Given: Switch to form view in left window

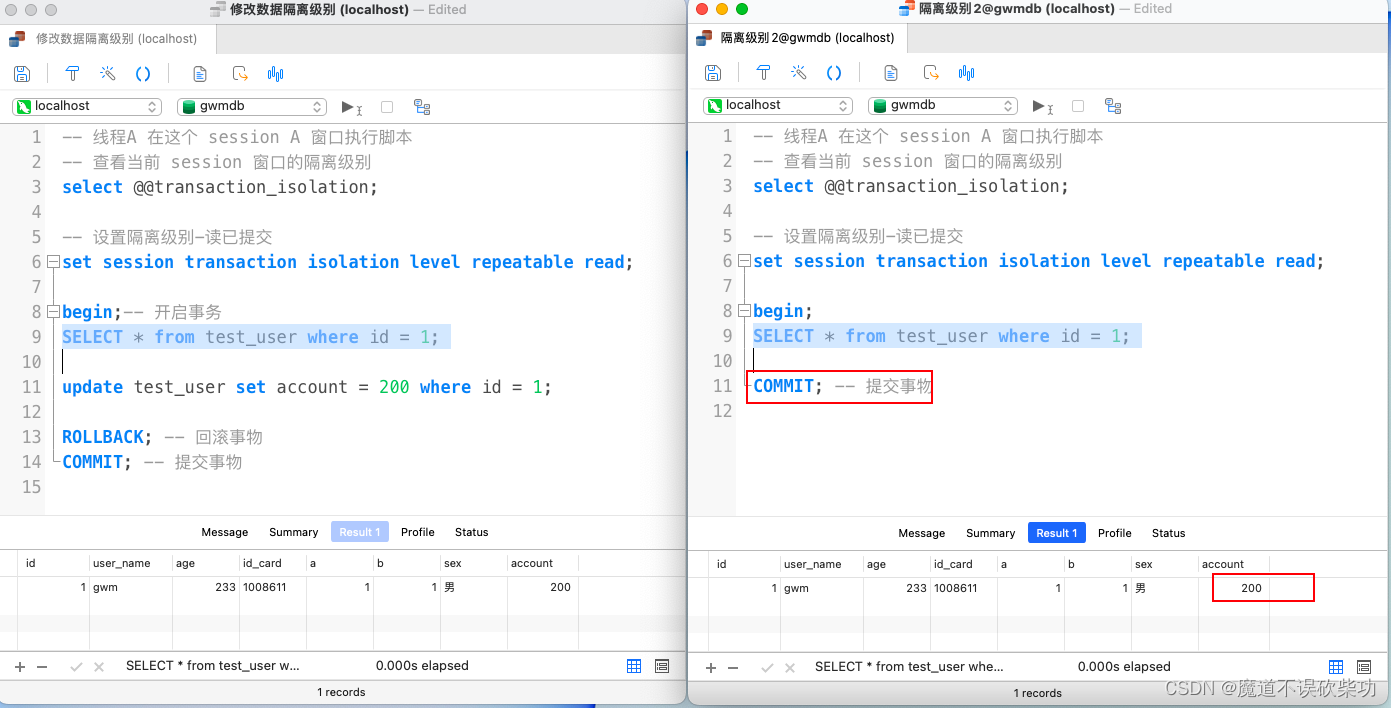Looking at the screenshot, I should coord(662,666).
